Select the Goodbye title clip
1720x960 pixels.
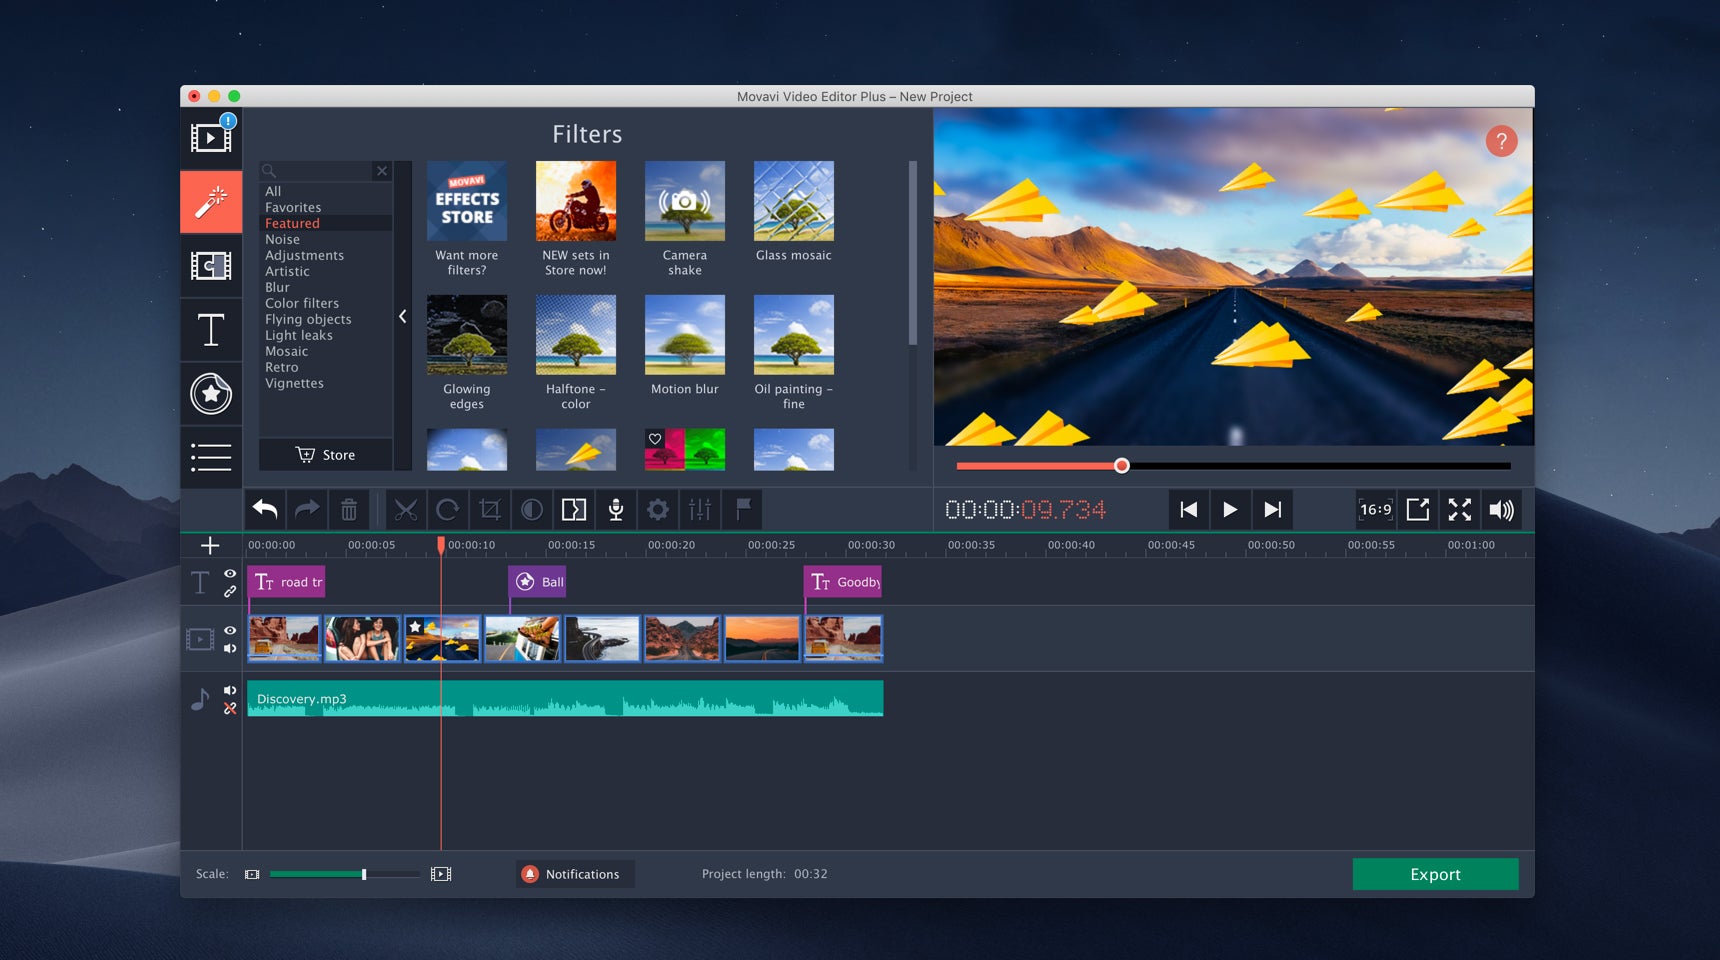[843, 582]
